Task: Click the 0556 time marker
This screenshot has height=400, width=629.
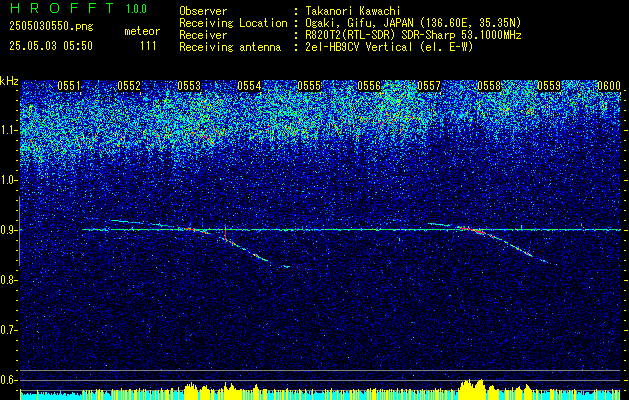Action: (x=369, y=86)
